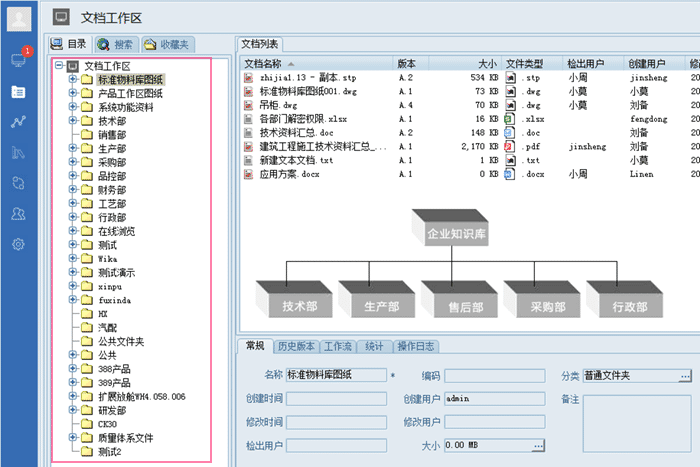Open the settings gear in sidebar
Viewport: 700px width, 467px height.
coord(18,245)
